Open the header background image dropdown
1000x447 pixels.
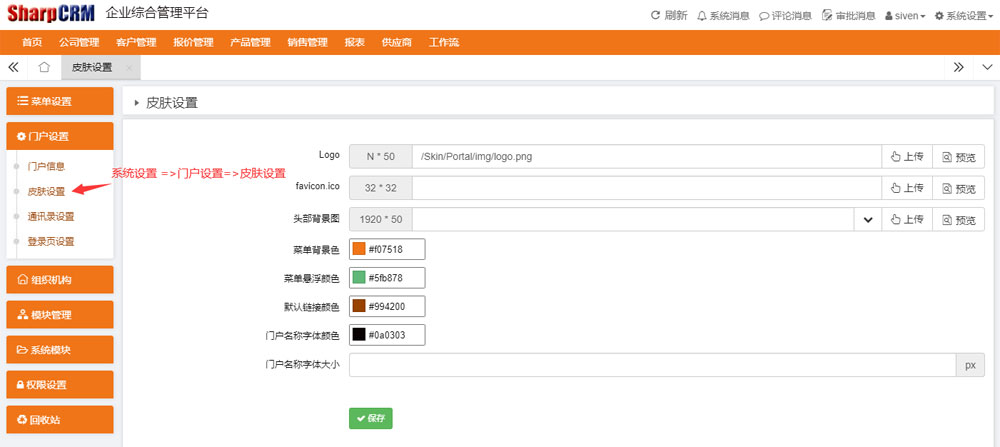click(867, 220)
